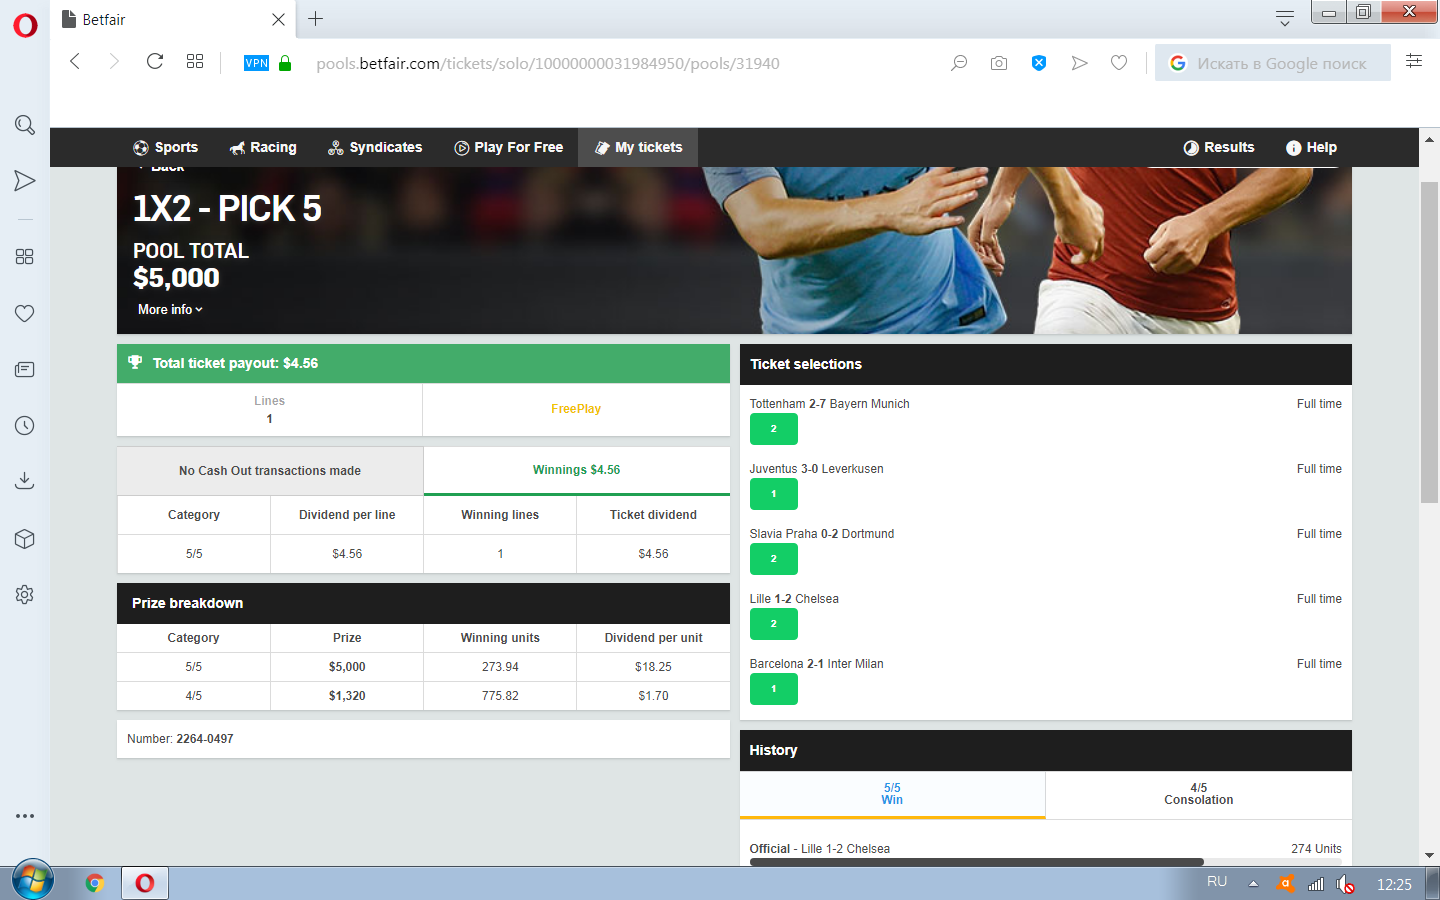
Task: Click the Slavia Praha selection 2 button
Action: pos(773,559)
